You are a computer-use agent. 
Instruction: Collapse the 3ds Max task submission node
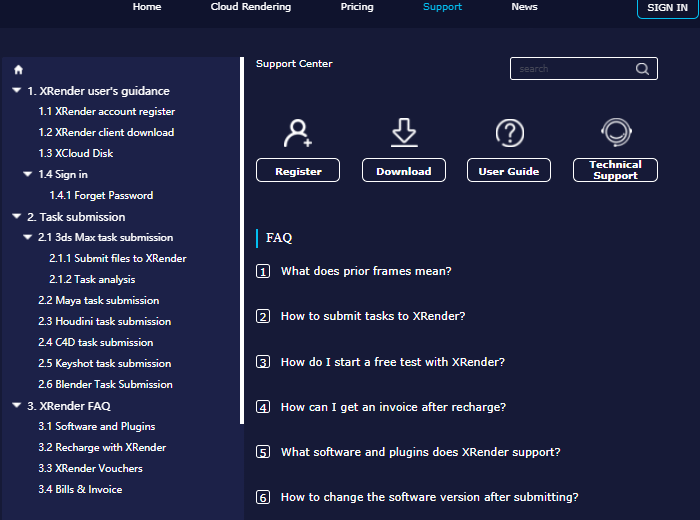tap(28, 238)
